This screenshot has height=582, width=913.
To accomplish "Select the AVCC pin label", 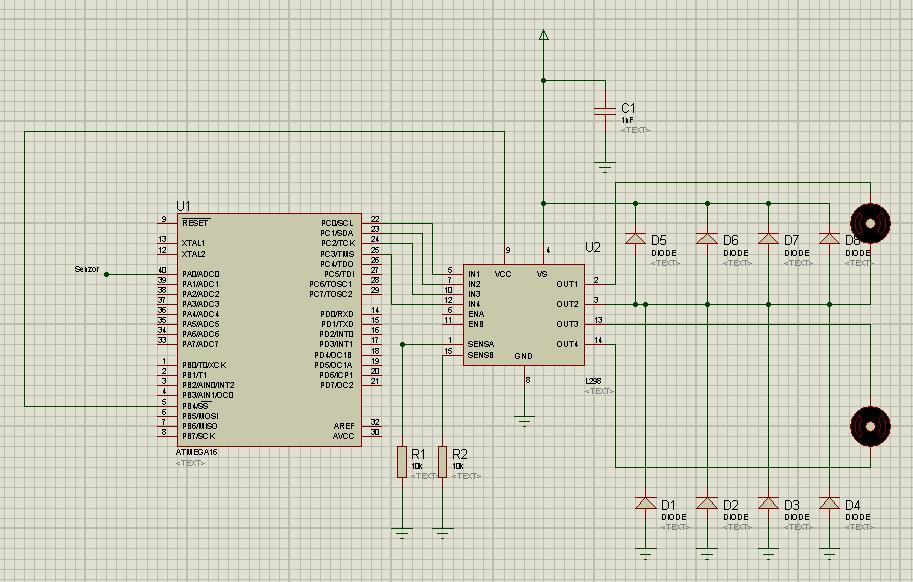I will [344, 436].
